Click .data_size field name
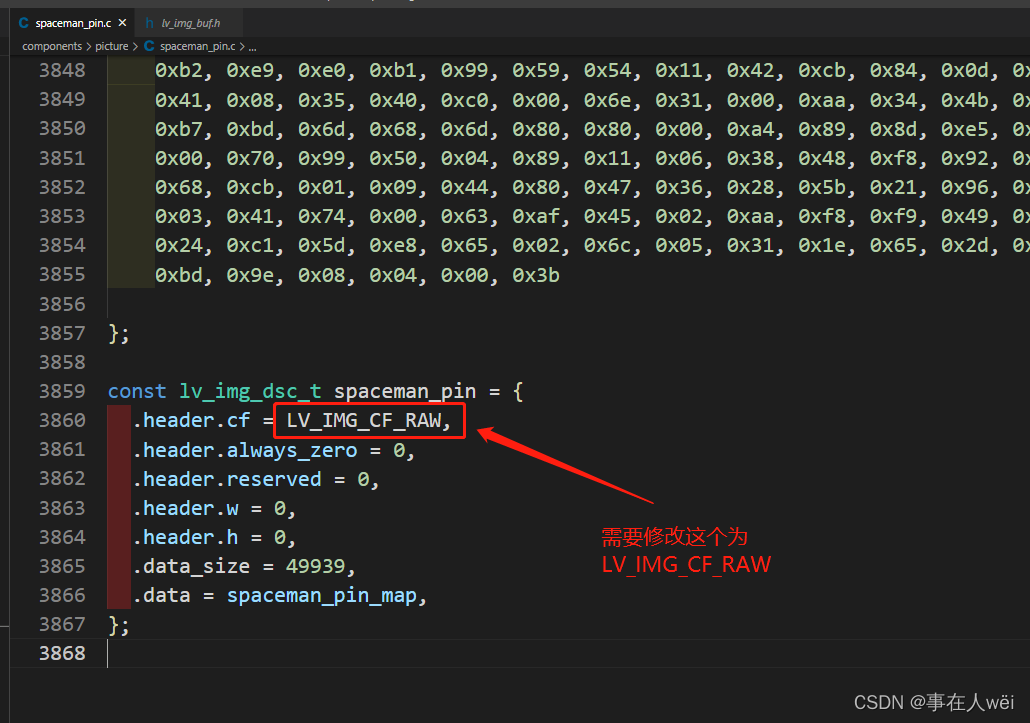Image resolution: width=1030 pixels, height=723 pixels. 191,567
